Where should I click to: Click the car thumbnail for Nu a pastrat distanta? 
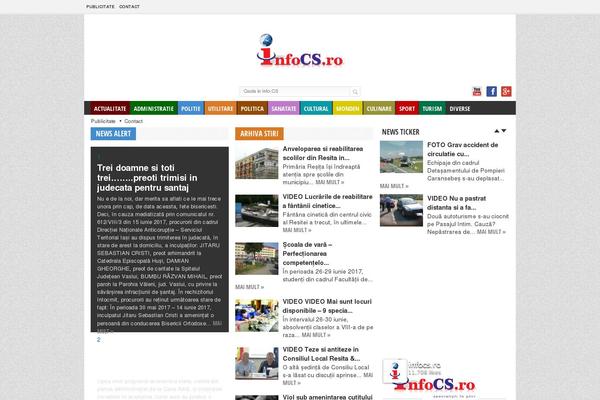(x=401, y=210)
